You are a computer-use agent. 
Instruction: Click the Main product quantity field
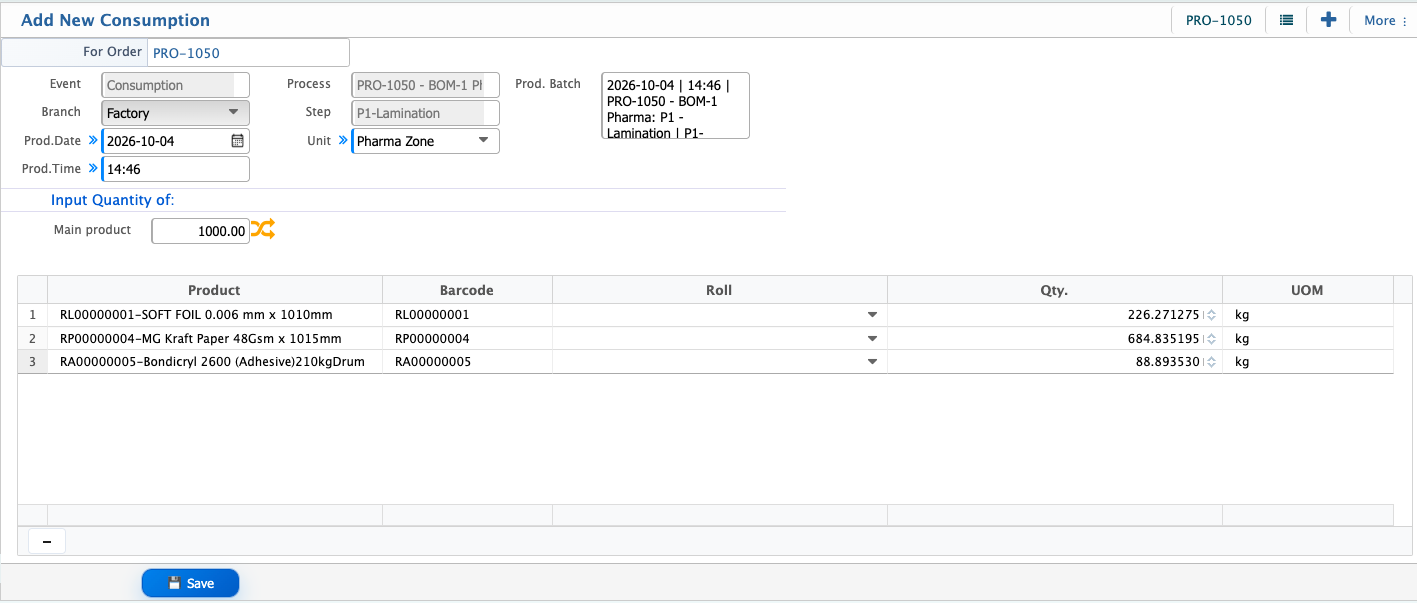(x=200, y=231)
